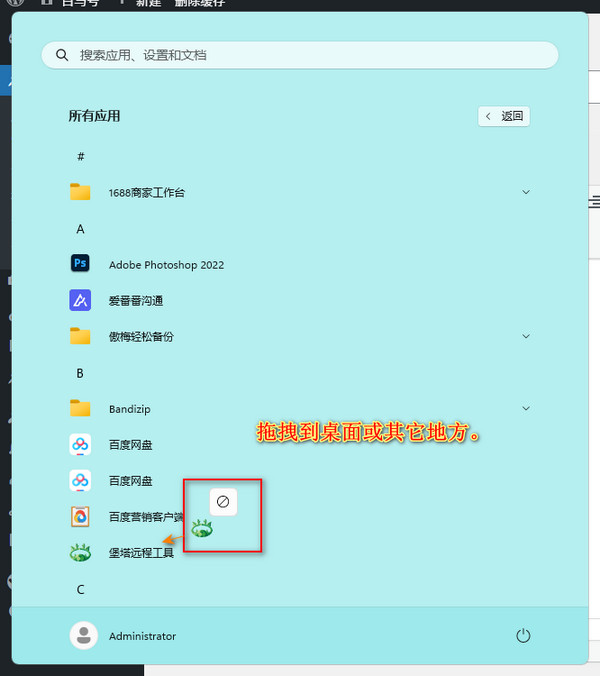The width and height of the screenshot is (600, 676).
Task: Open the Administrator user account menu
Action: [123, 636]
